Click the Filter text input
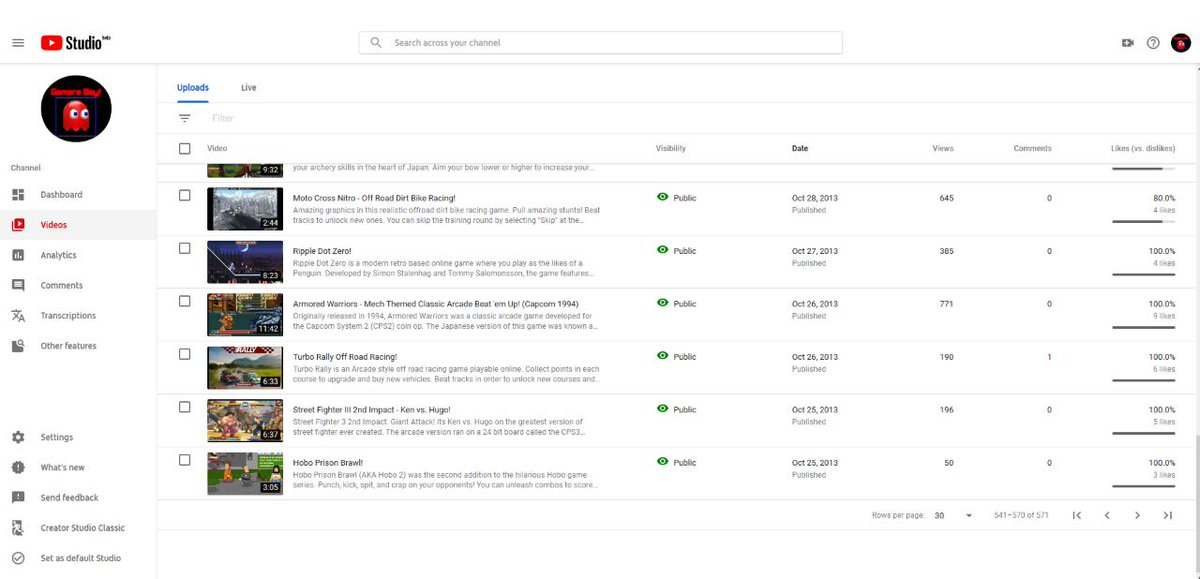Screen dimensions: 1200x579 [223, 118]
